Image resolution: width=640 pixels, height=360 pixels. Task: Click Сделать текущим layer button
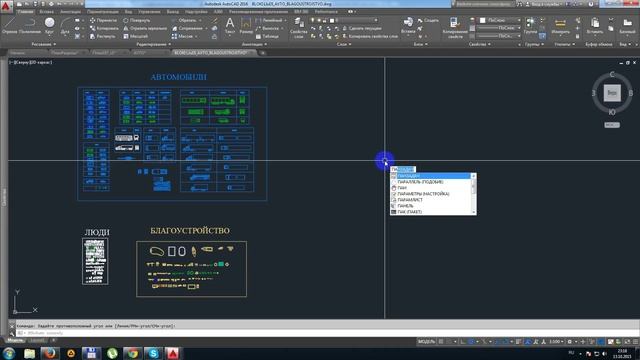click(362, 28)
